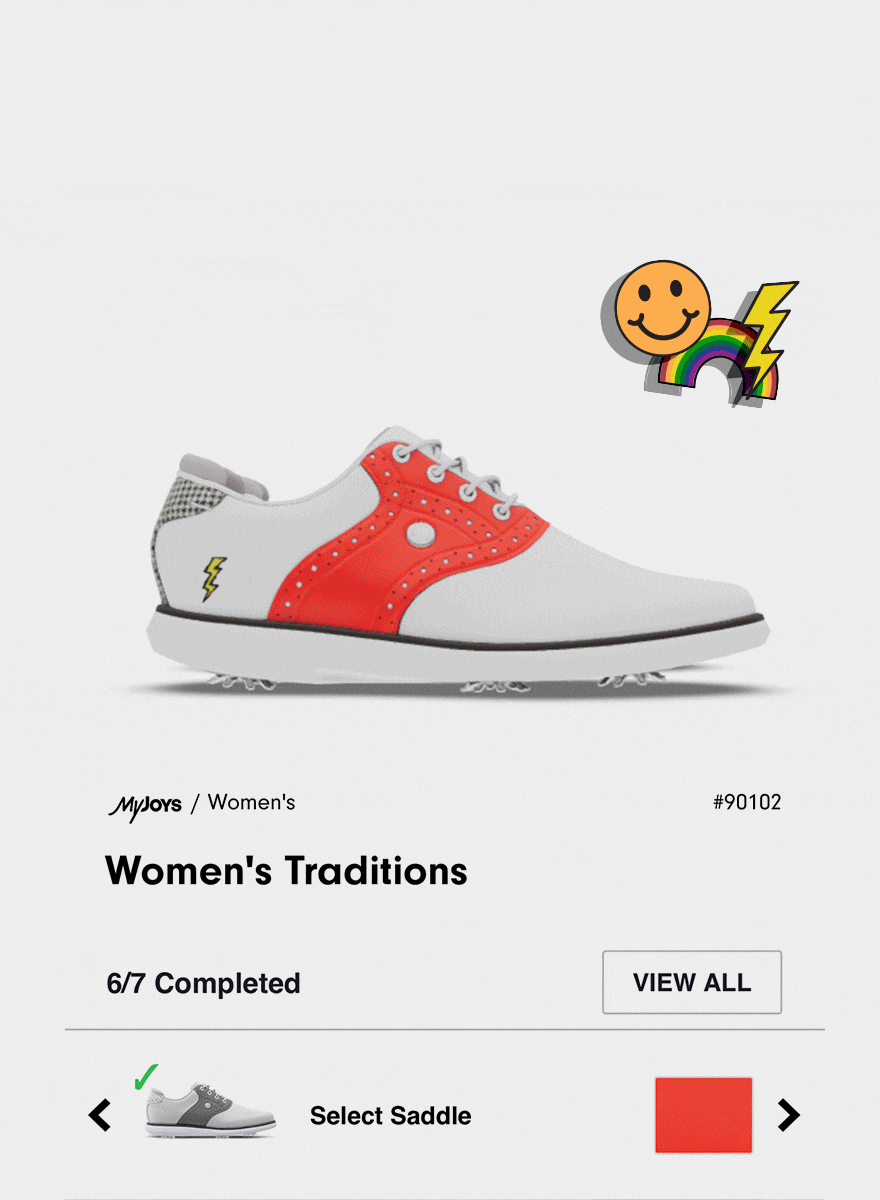880x1200 pixels.
Task: Go to previous option with left arrow
Action: (x=99, y=1114)
